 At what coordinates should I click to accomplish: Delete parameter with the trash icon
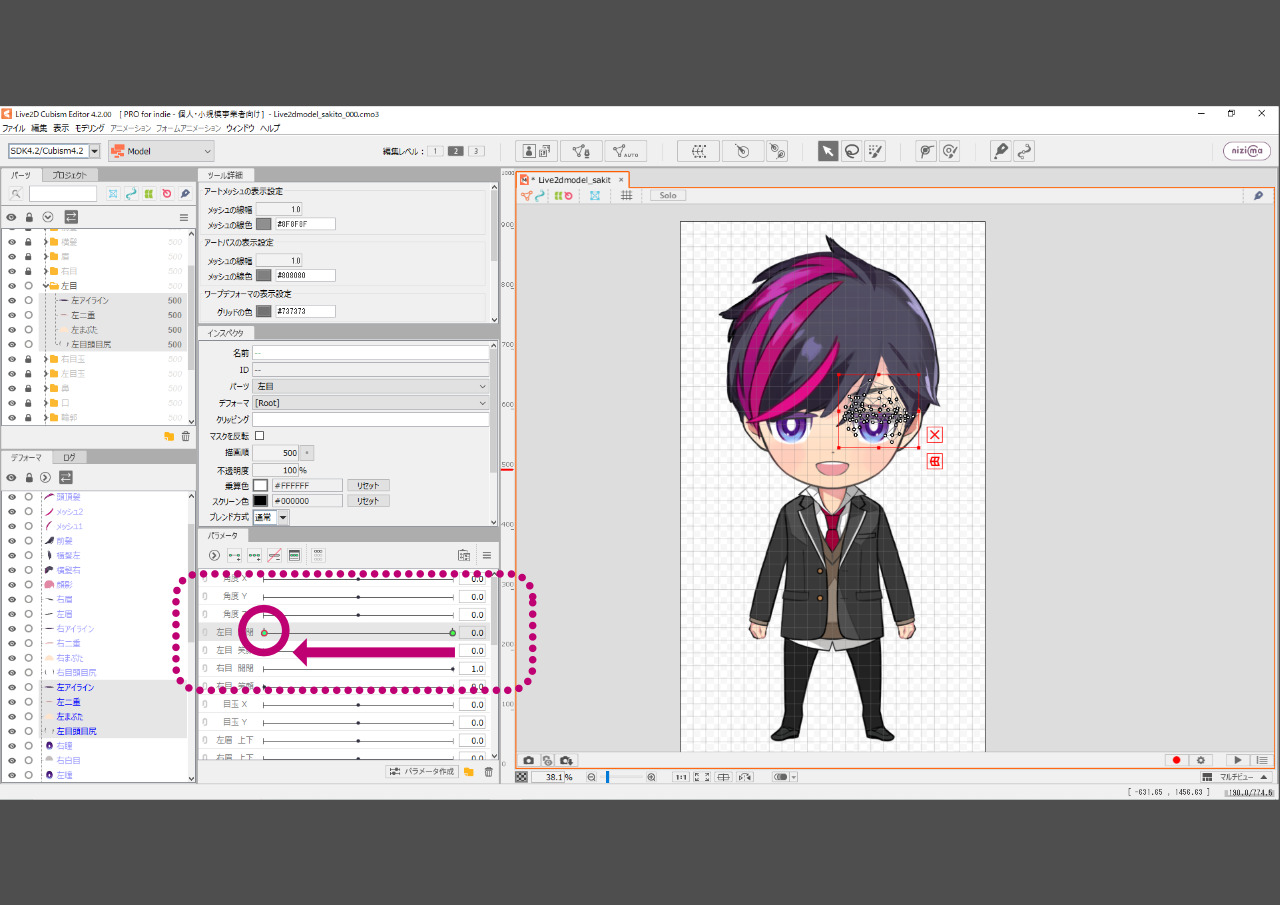[489, 772]
